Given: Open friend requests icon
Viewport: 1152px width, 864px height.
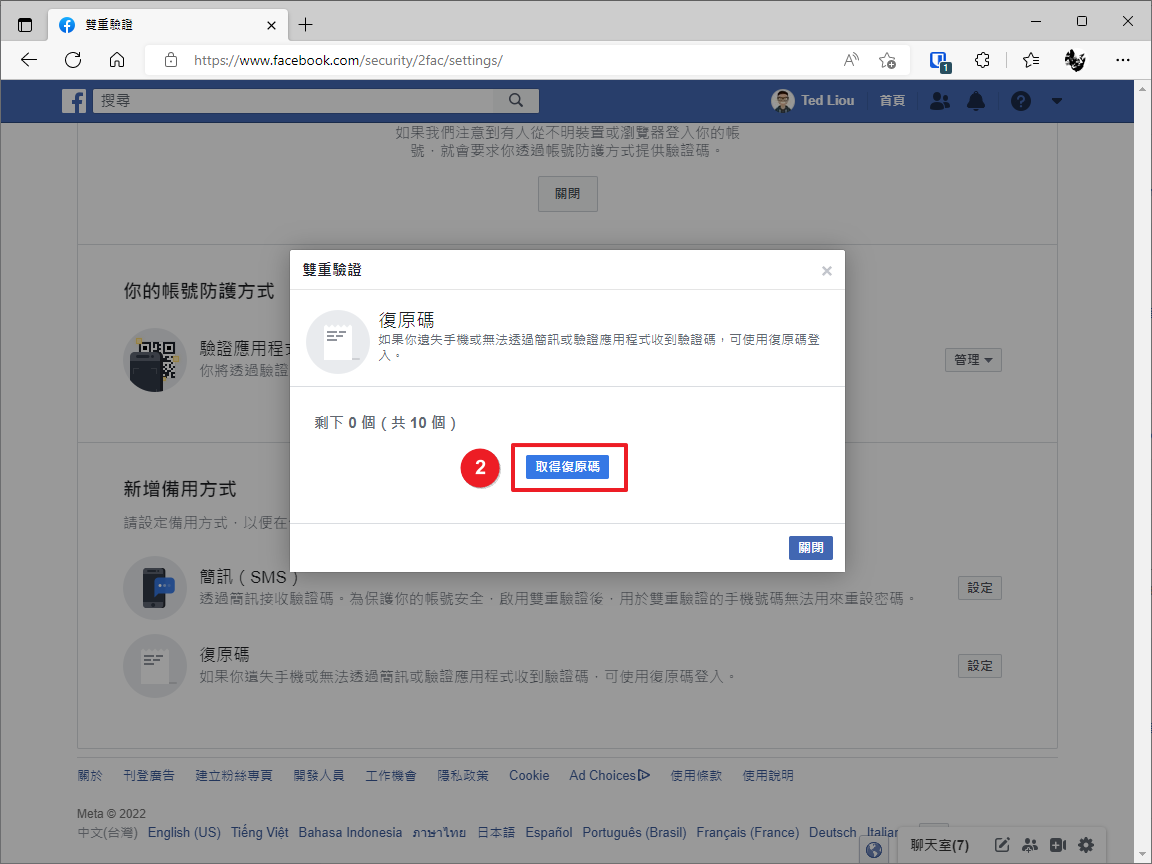Looking at the screenshot, I should [940, 101].
